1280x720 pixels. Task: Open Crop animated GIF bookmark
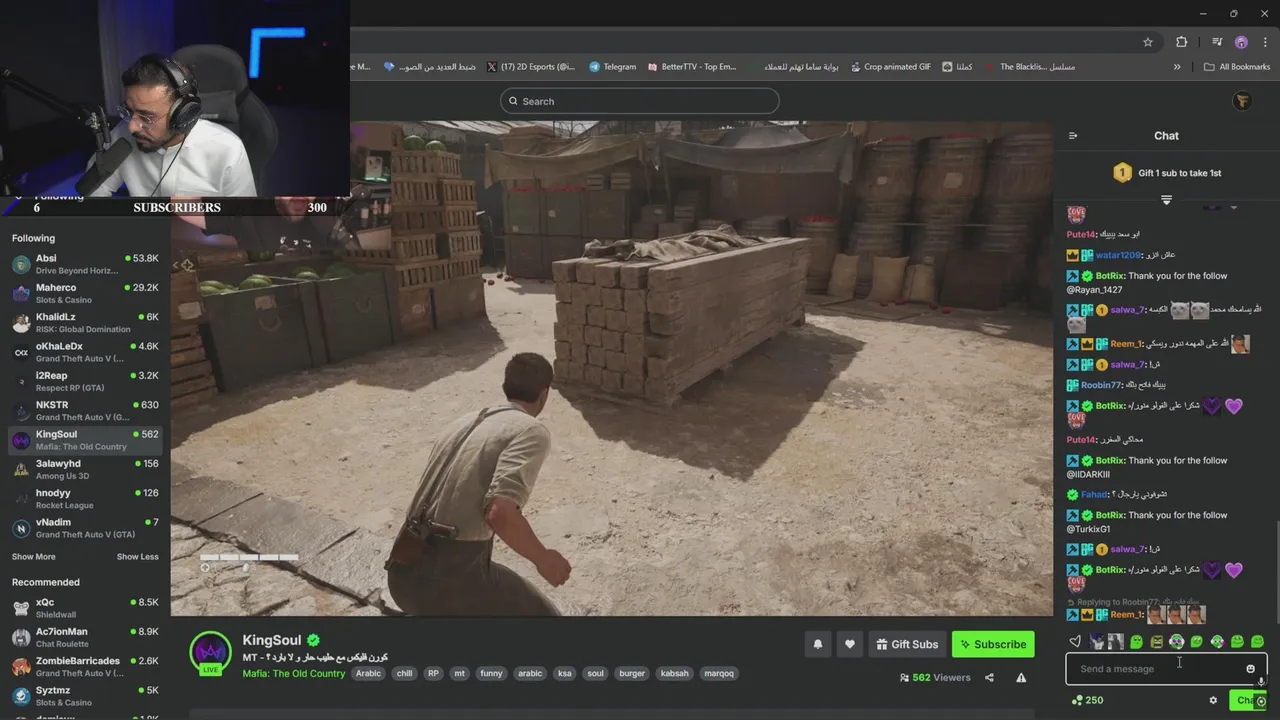coord(891,67)
